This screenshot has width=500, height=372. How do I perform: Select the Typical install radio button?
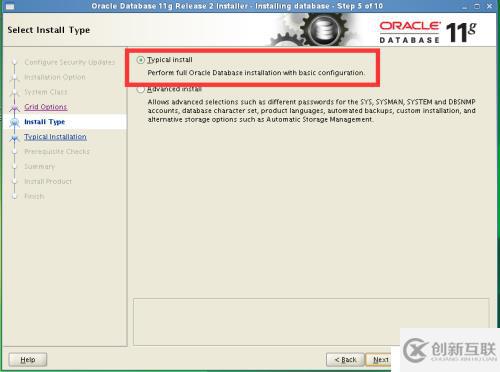pyautogui.click(x=141, y=60)
